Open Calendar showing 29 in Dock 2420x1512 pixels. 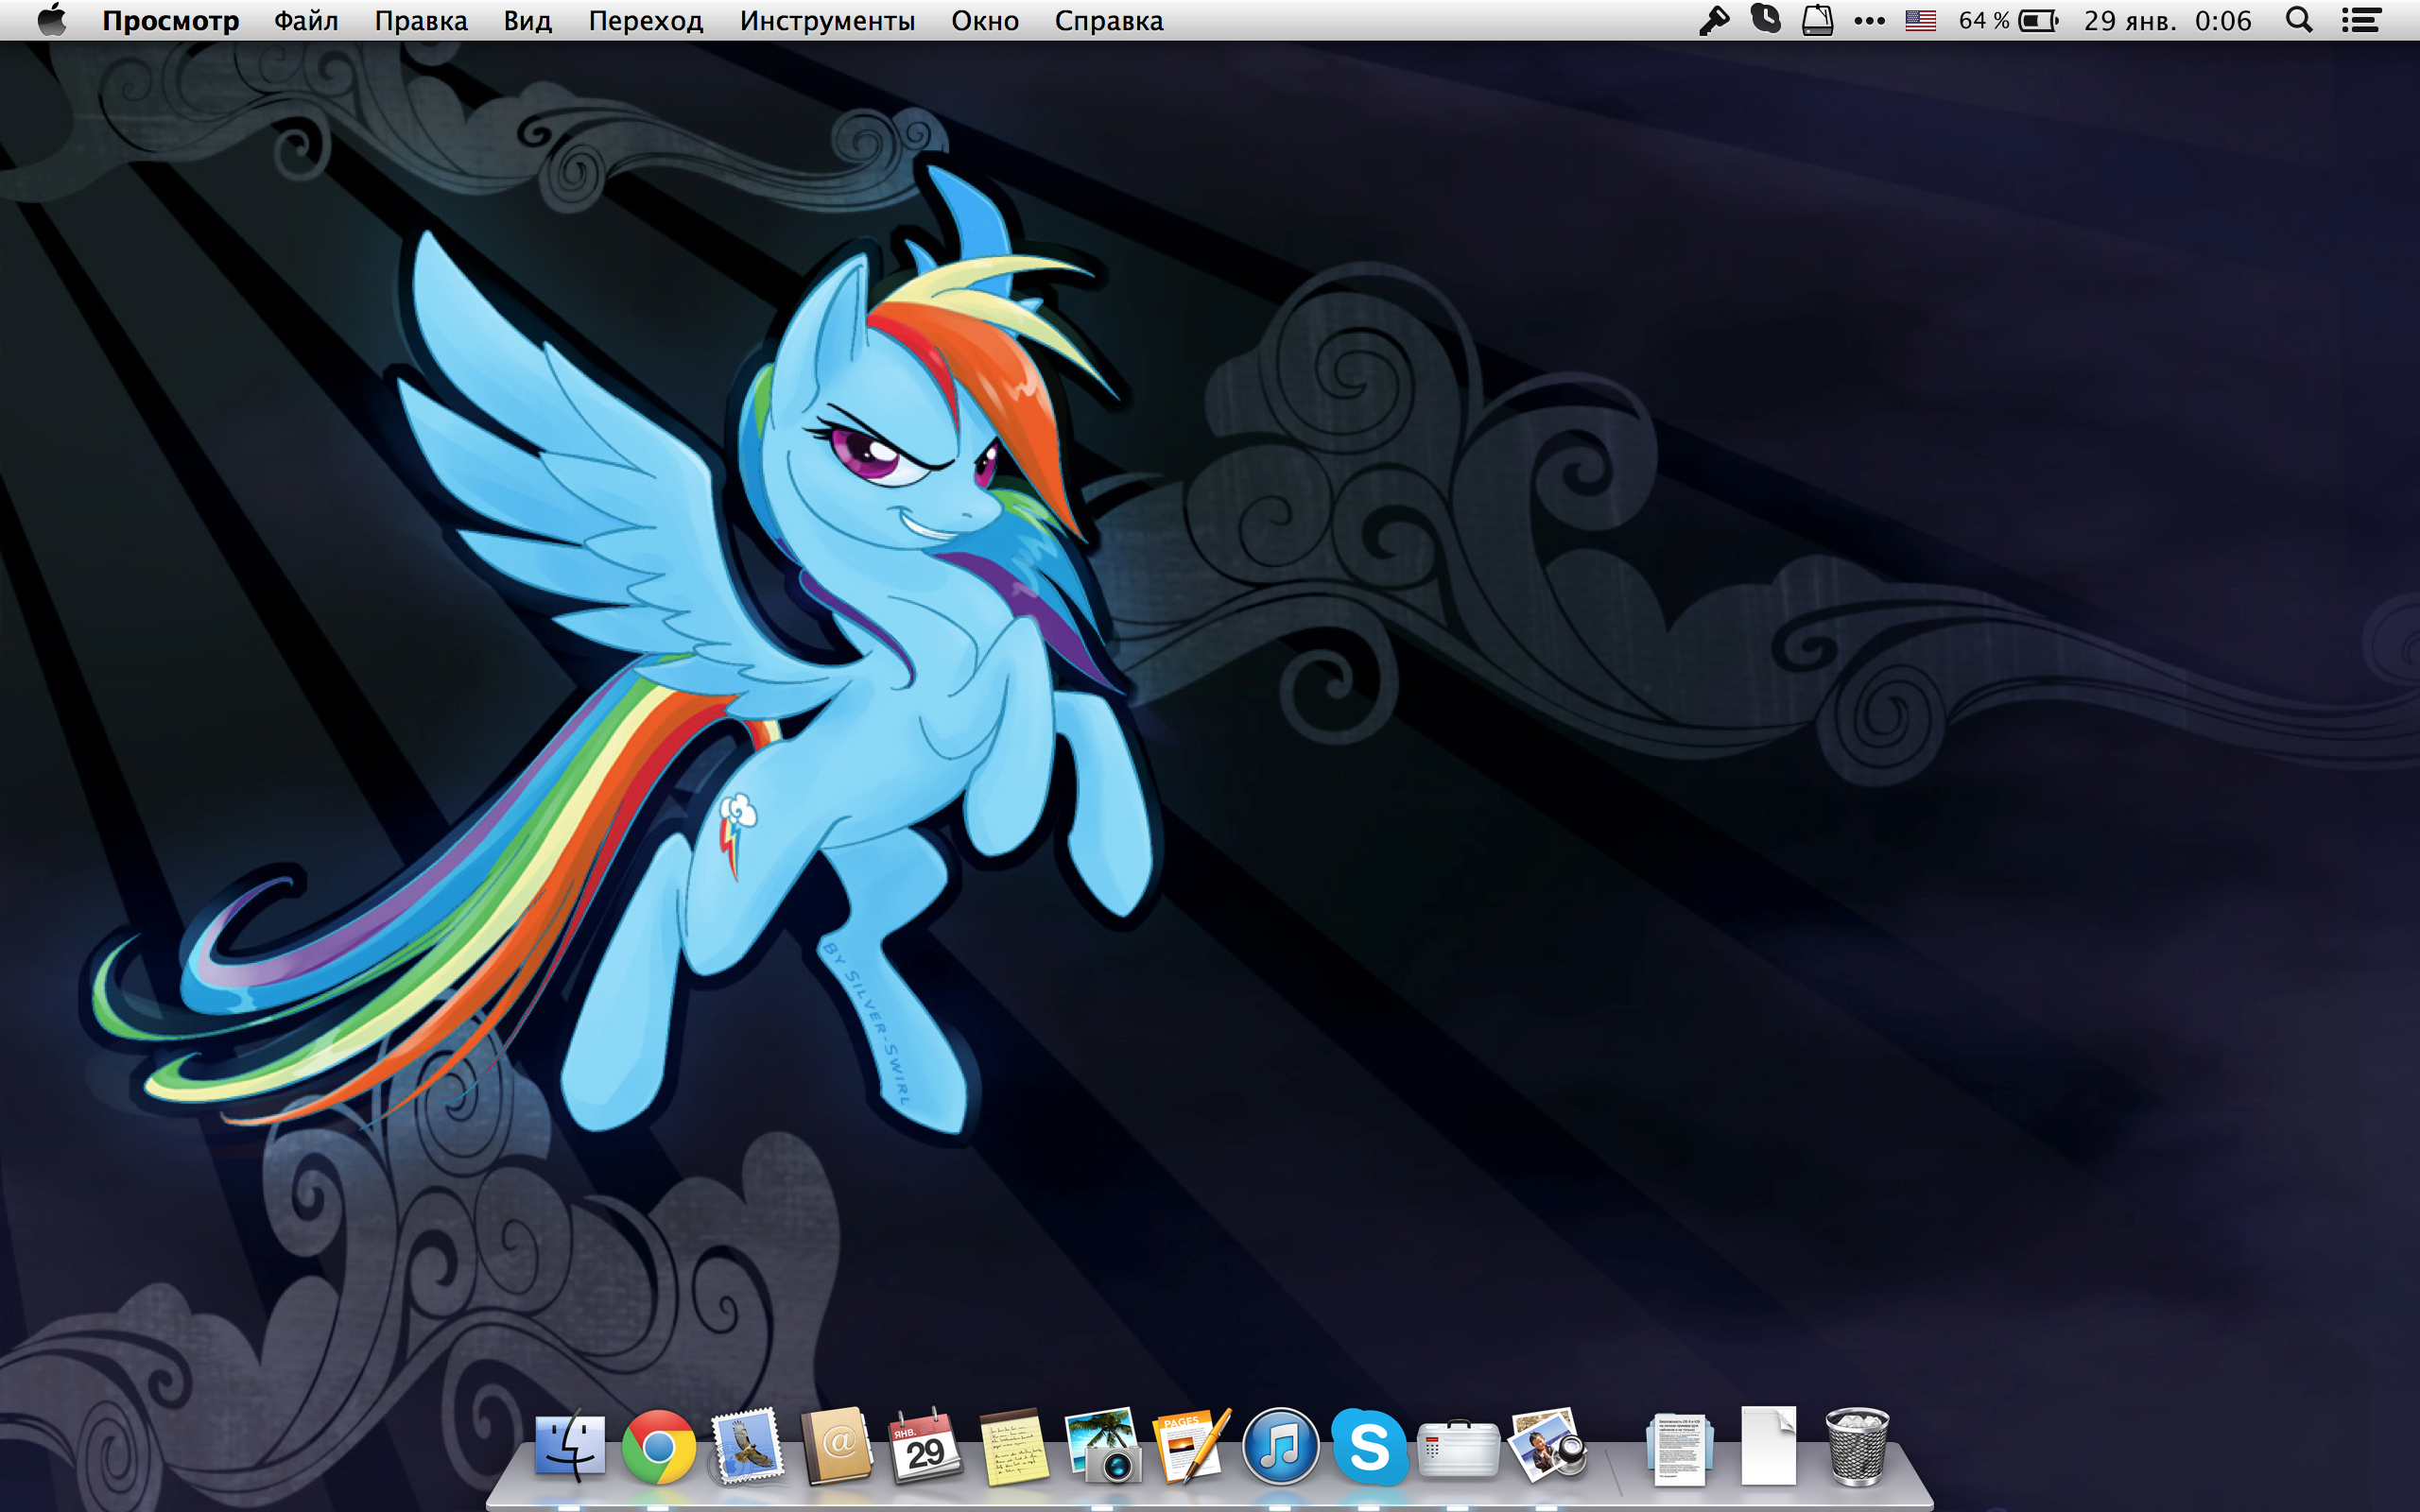point(924,1447)
